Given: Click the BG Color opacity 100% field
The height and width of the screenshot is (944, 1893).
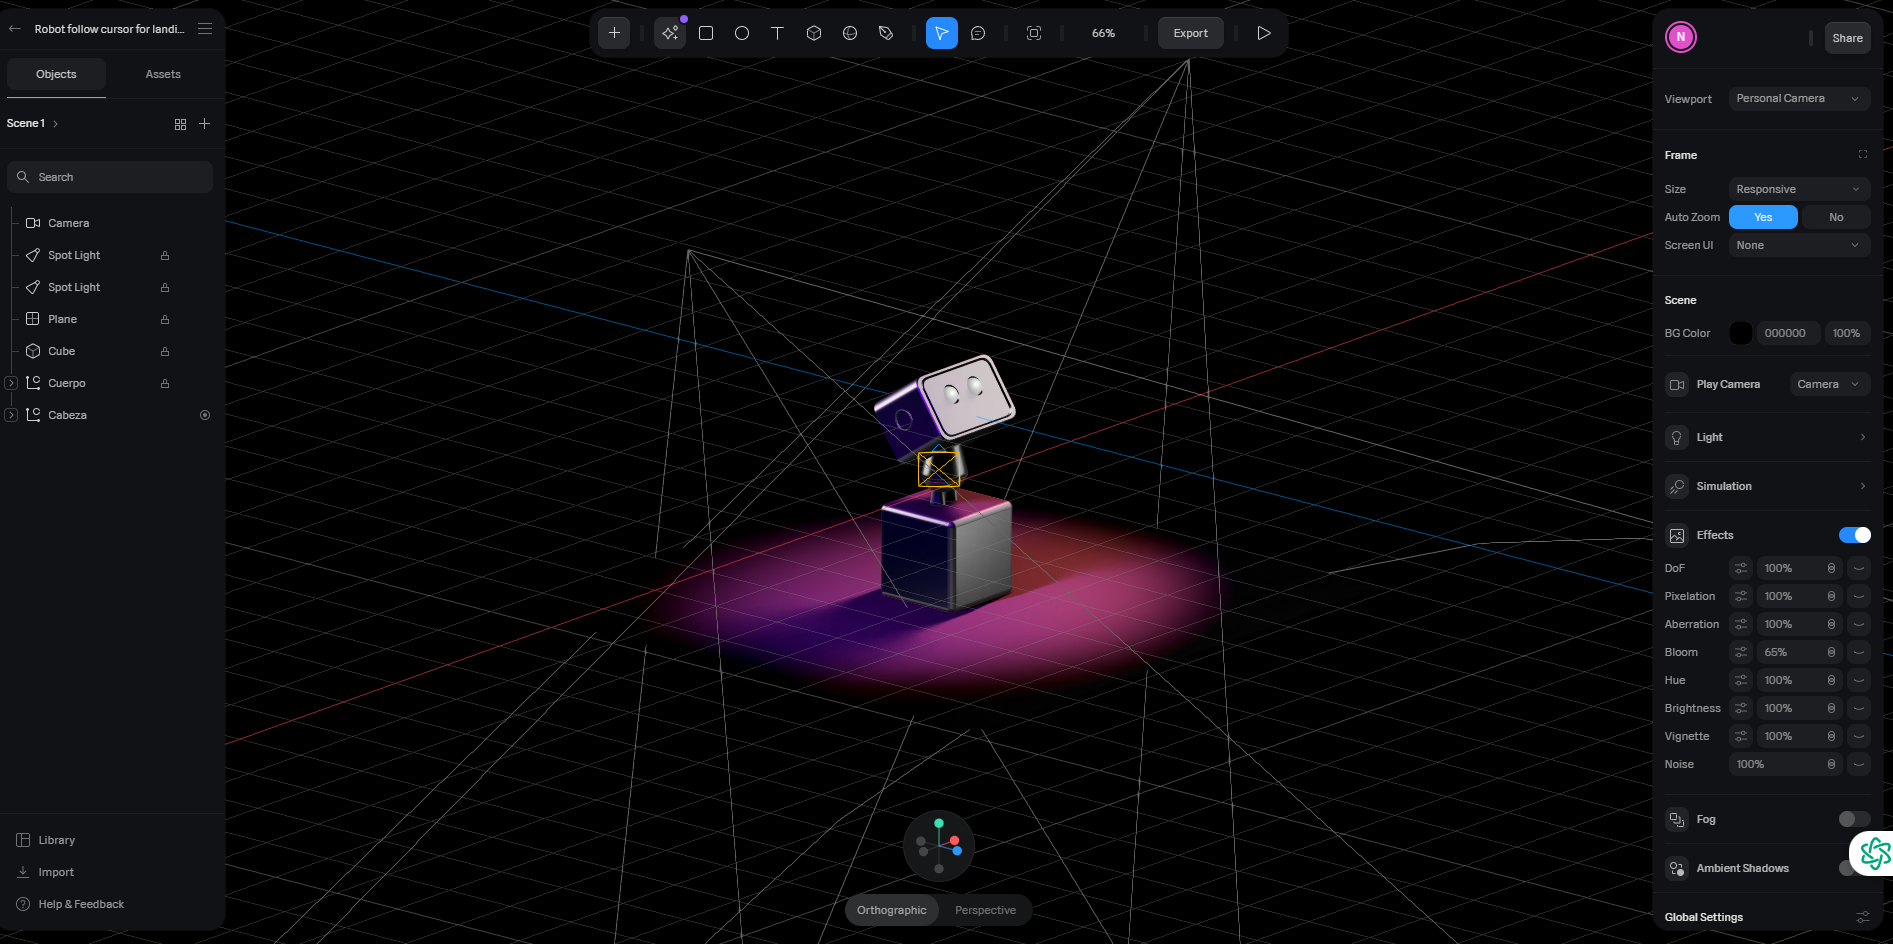Looking at the screenshot, I should [1847, 333].
